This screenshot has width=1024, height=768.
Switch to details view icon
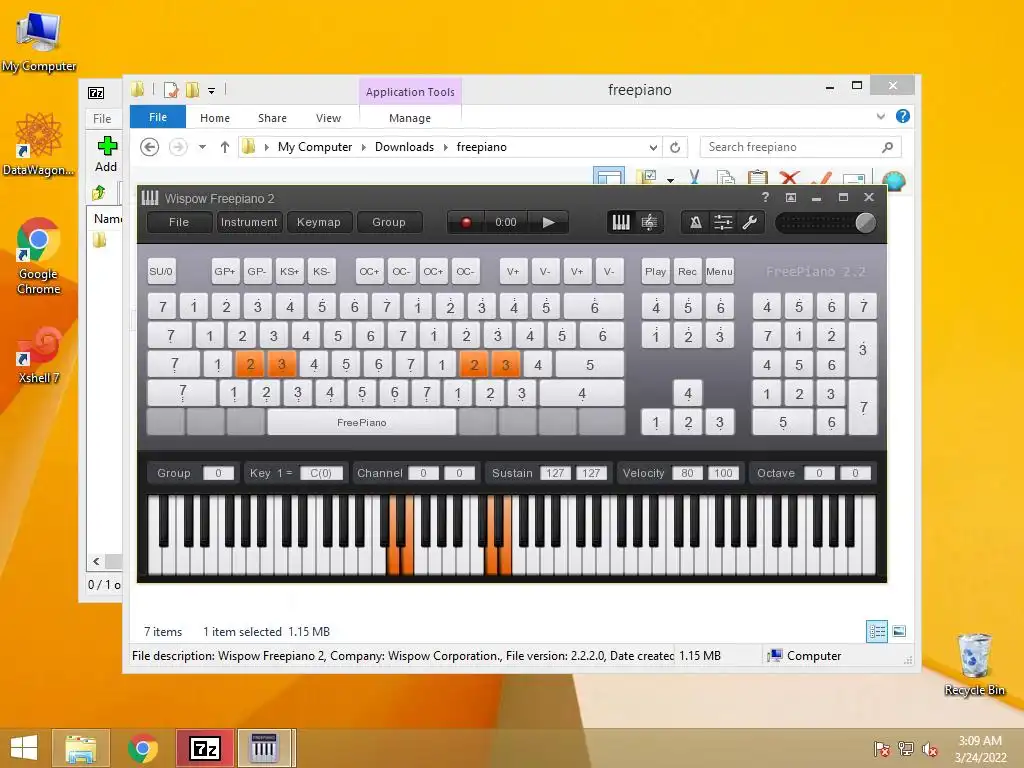pos(876,631)
